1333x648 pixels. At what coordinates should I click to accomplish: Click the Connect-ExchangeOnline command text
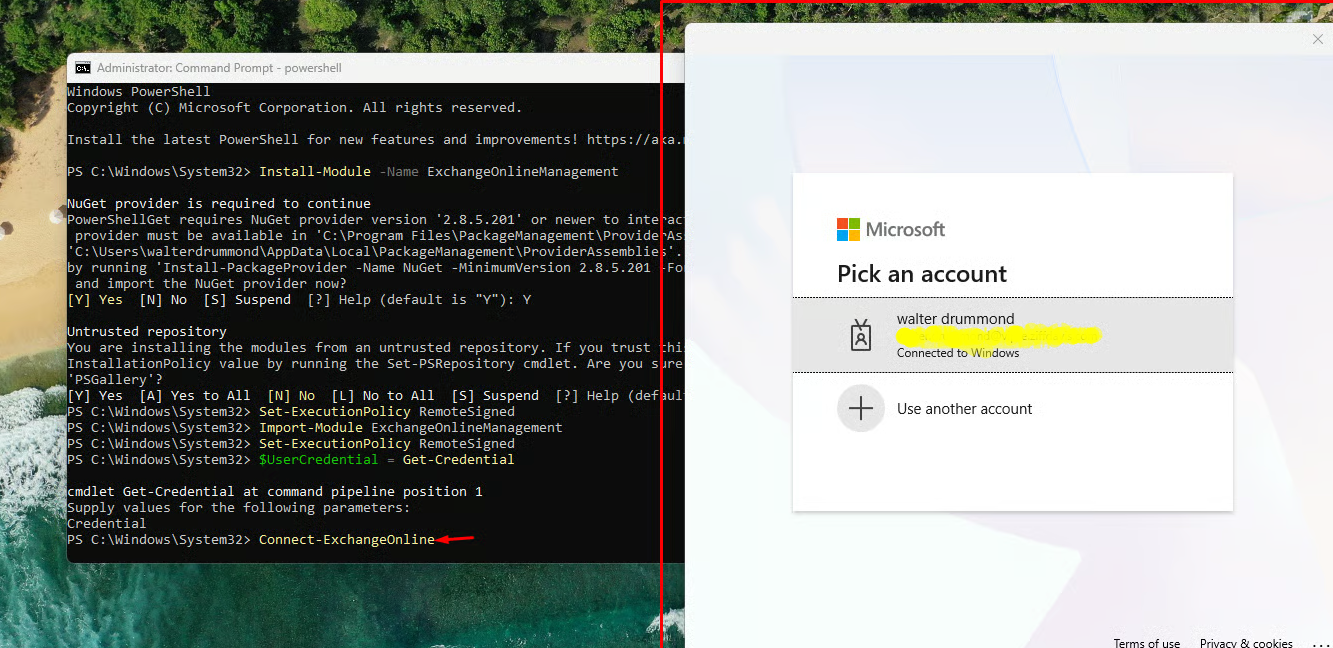pyautogui.click(x=346, y=540)
